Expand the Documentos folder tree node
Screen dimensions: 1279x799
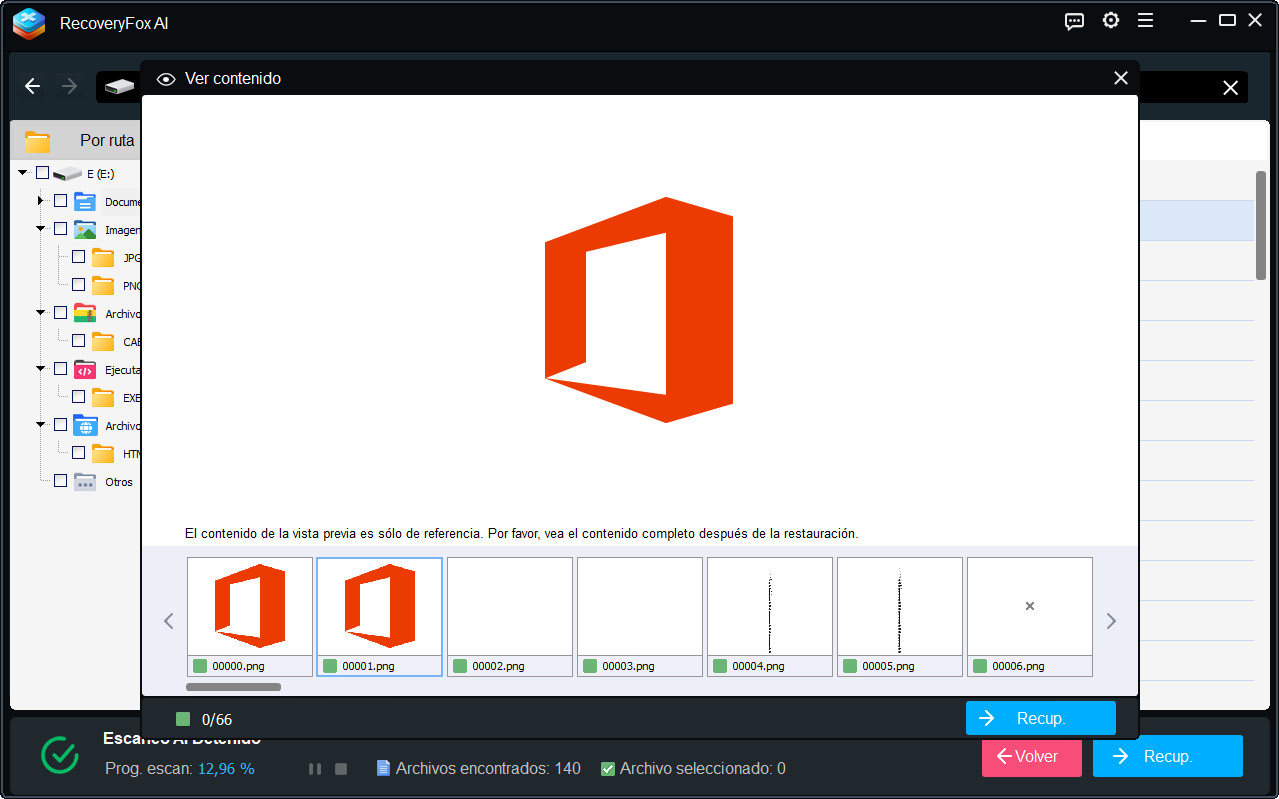(x=41, y=201)
